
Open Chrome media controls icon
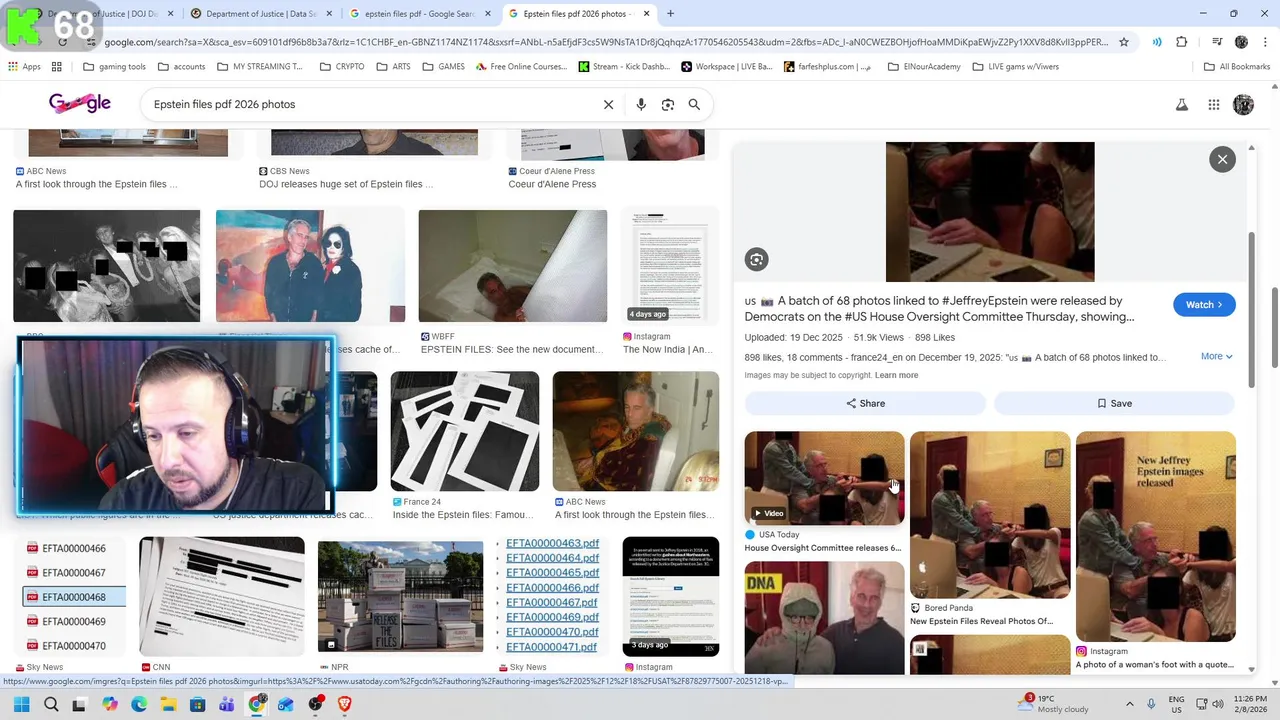(x=1217, y=42)
